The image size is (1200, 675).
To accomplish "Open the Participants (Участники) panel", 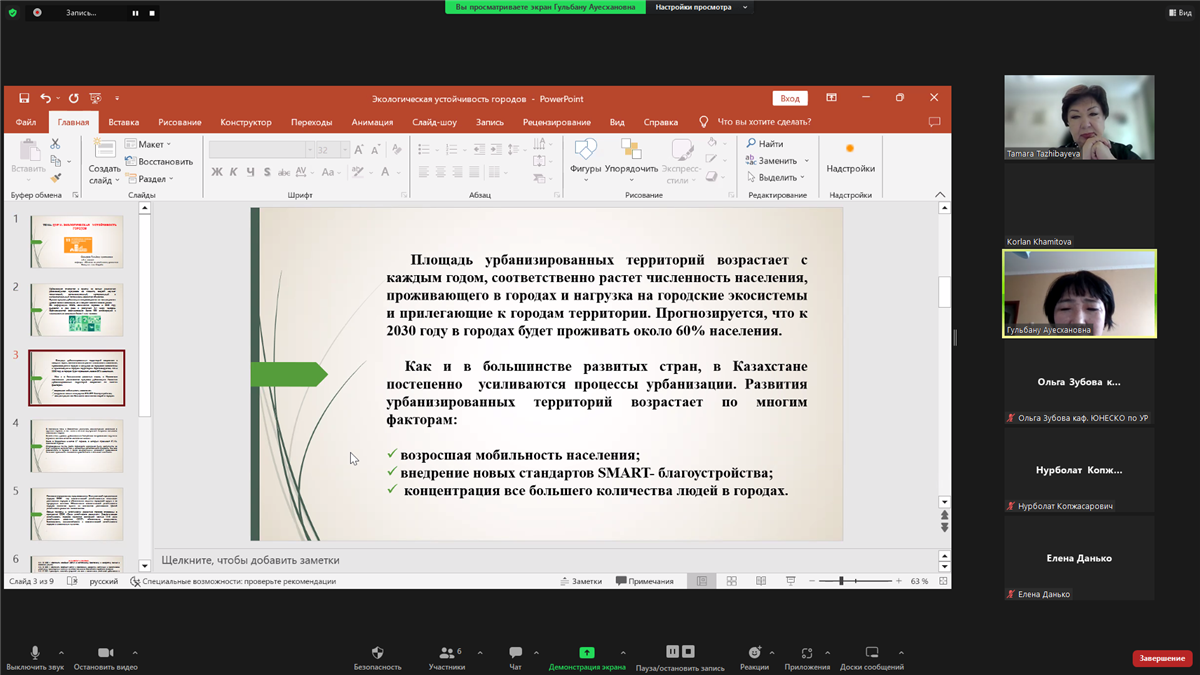I will point(446,658).
